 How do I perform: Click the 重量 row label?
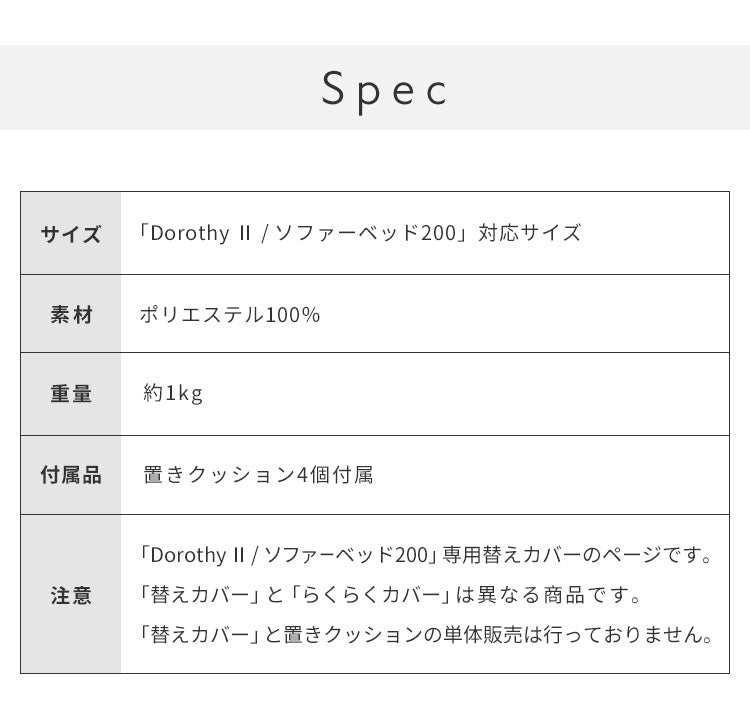click(71, 394)
